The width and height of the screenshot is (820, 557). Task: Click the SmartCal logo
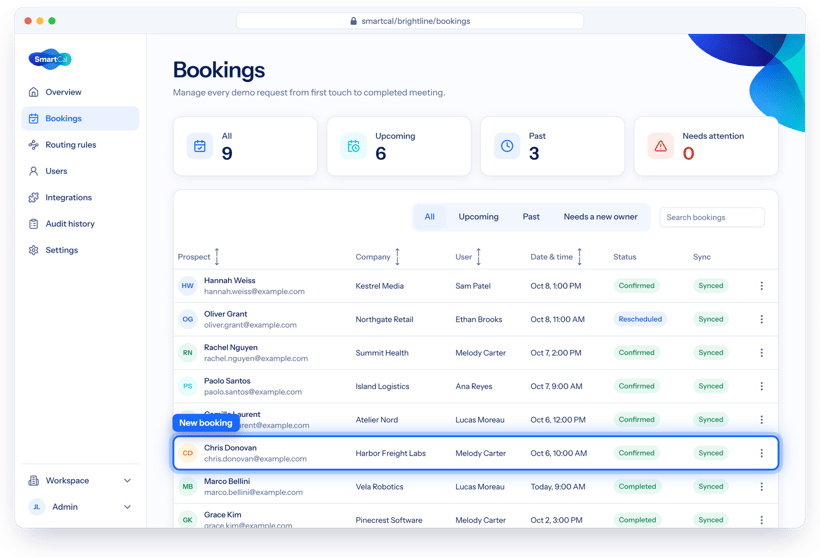[50, 59]
